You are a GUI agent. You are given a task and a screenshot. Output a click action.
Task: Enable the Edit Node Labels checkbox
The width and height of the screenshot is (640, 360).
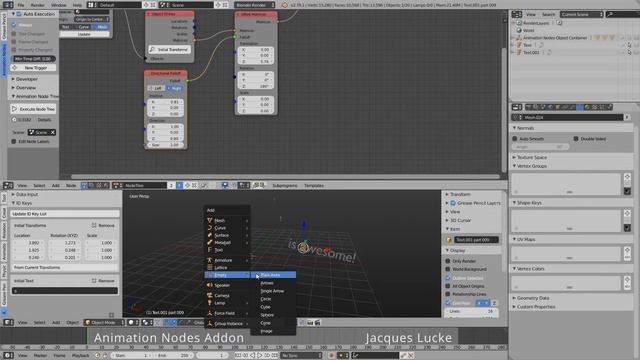click(14, 141)
